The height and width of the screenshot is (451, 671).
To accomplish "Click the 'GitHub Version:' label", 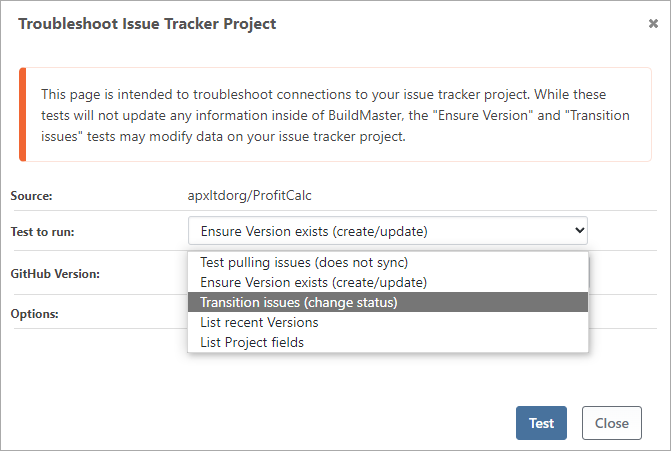I will click(x=54, y=273).
